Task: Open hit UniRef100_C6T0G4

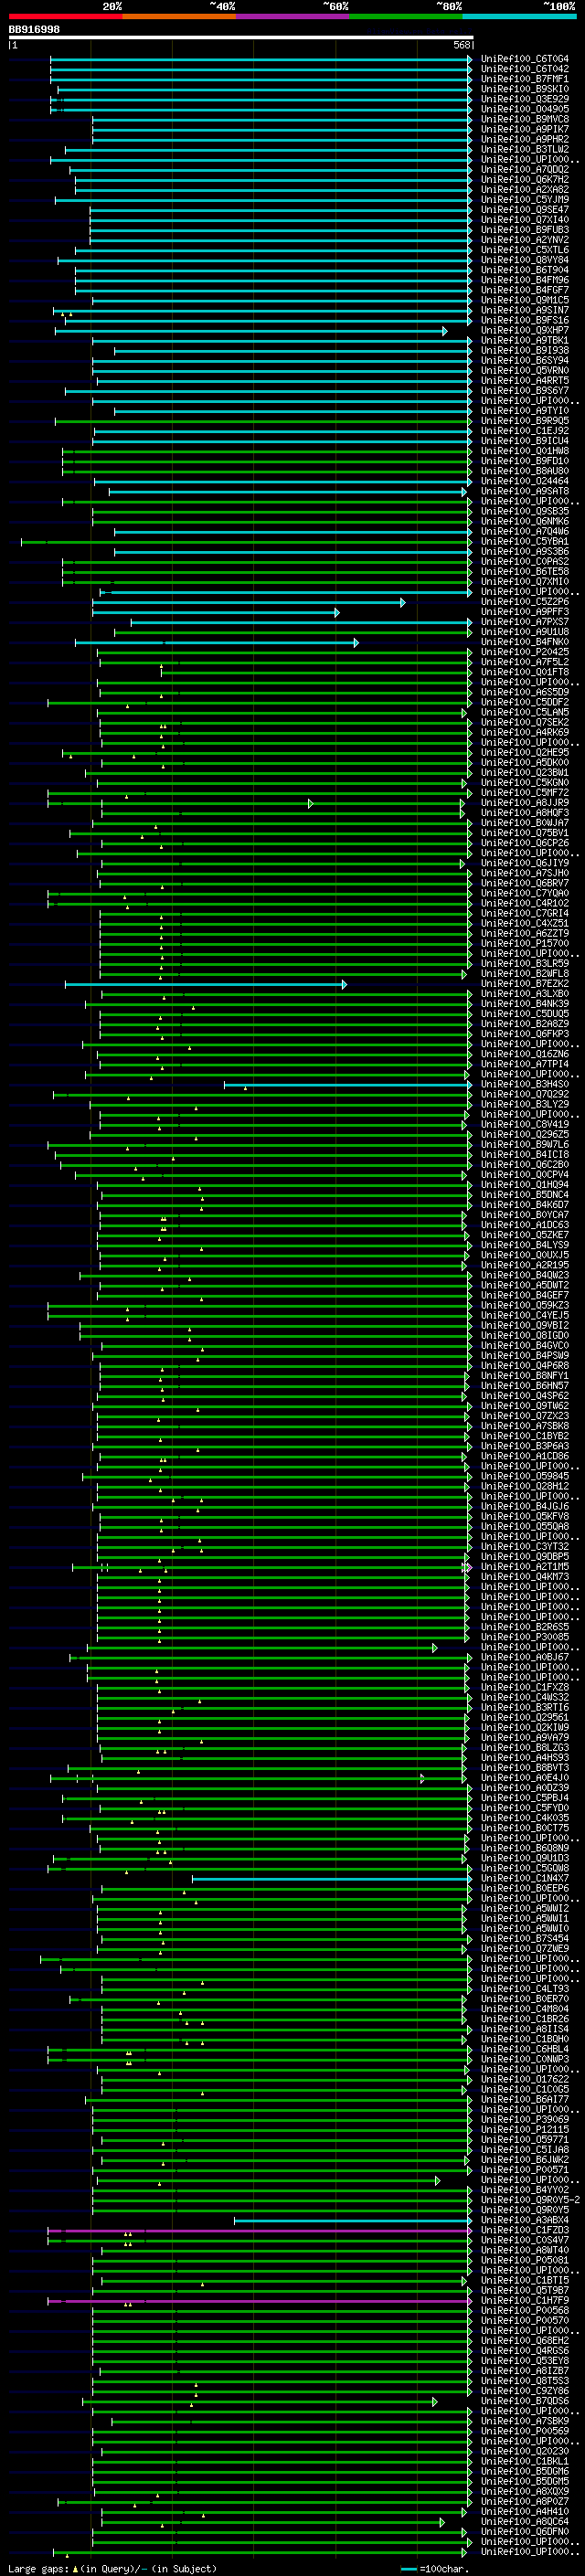Action: (525, 59)
